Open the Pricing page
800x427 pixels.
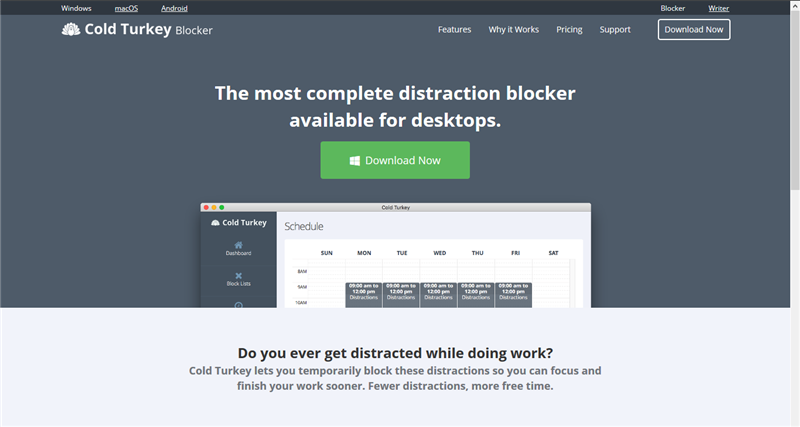[569, 30]
